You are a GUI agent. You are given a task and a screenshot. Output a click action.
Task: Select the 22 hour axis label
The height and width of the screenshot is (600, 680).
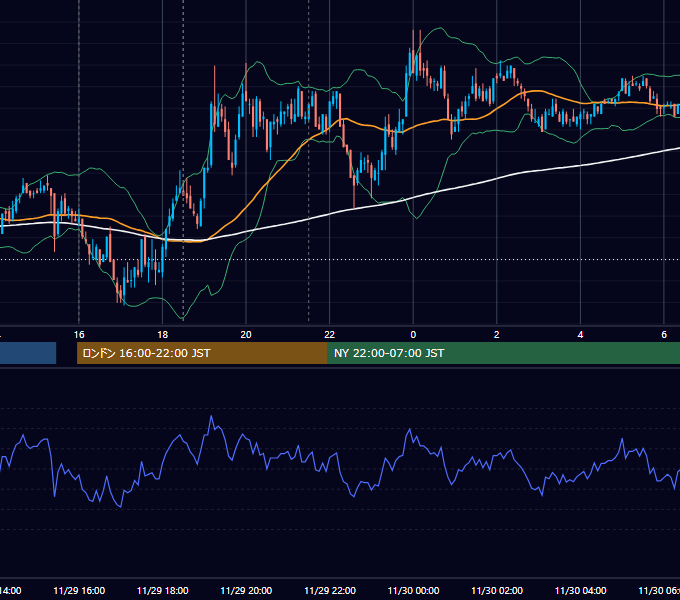click(330, 335)
